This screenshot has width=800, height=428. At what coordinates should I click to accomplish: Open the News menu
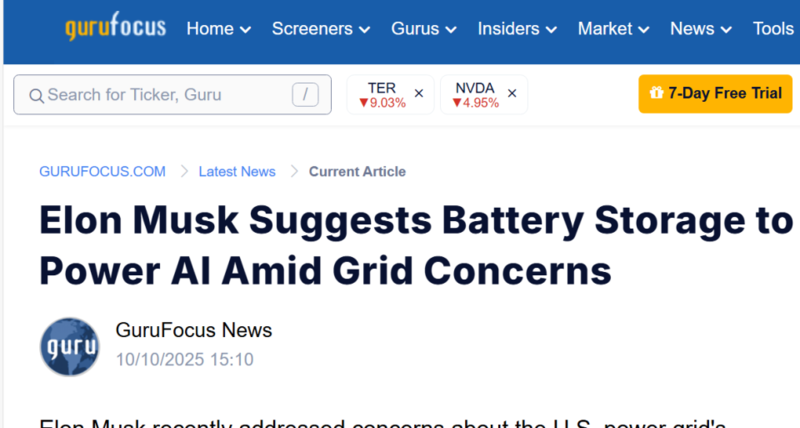pyautogui.click(x=702, y=28)
